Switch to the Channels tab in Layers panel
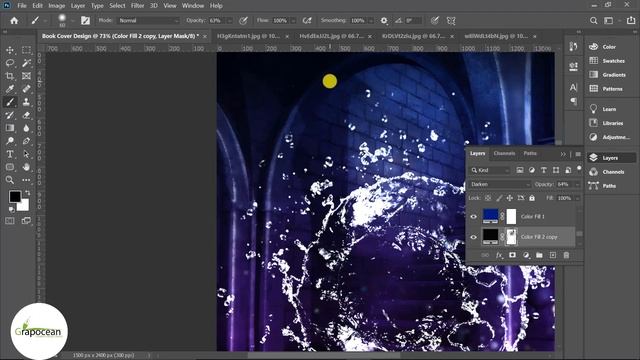This screenshot has height=360, width=640. point(504,153)
